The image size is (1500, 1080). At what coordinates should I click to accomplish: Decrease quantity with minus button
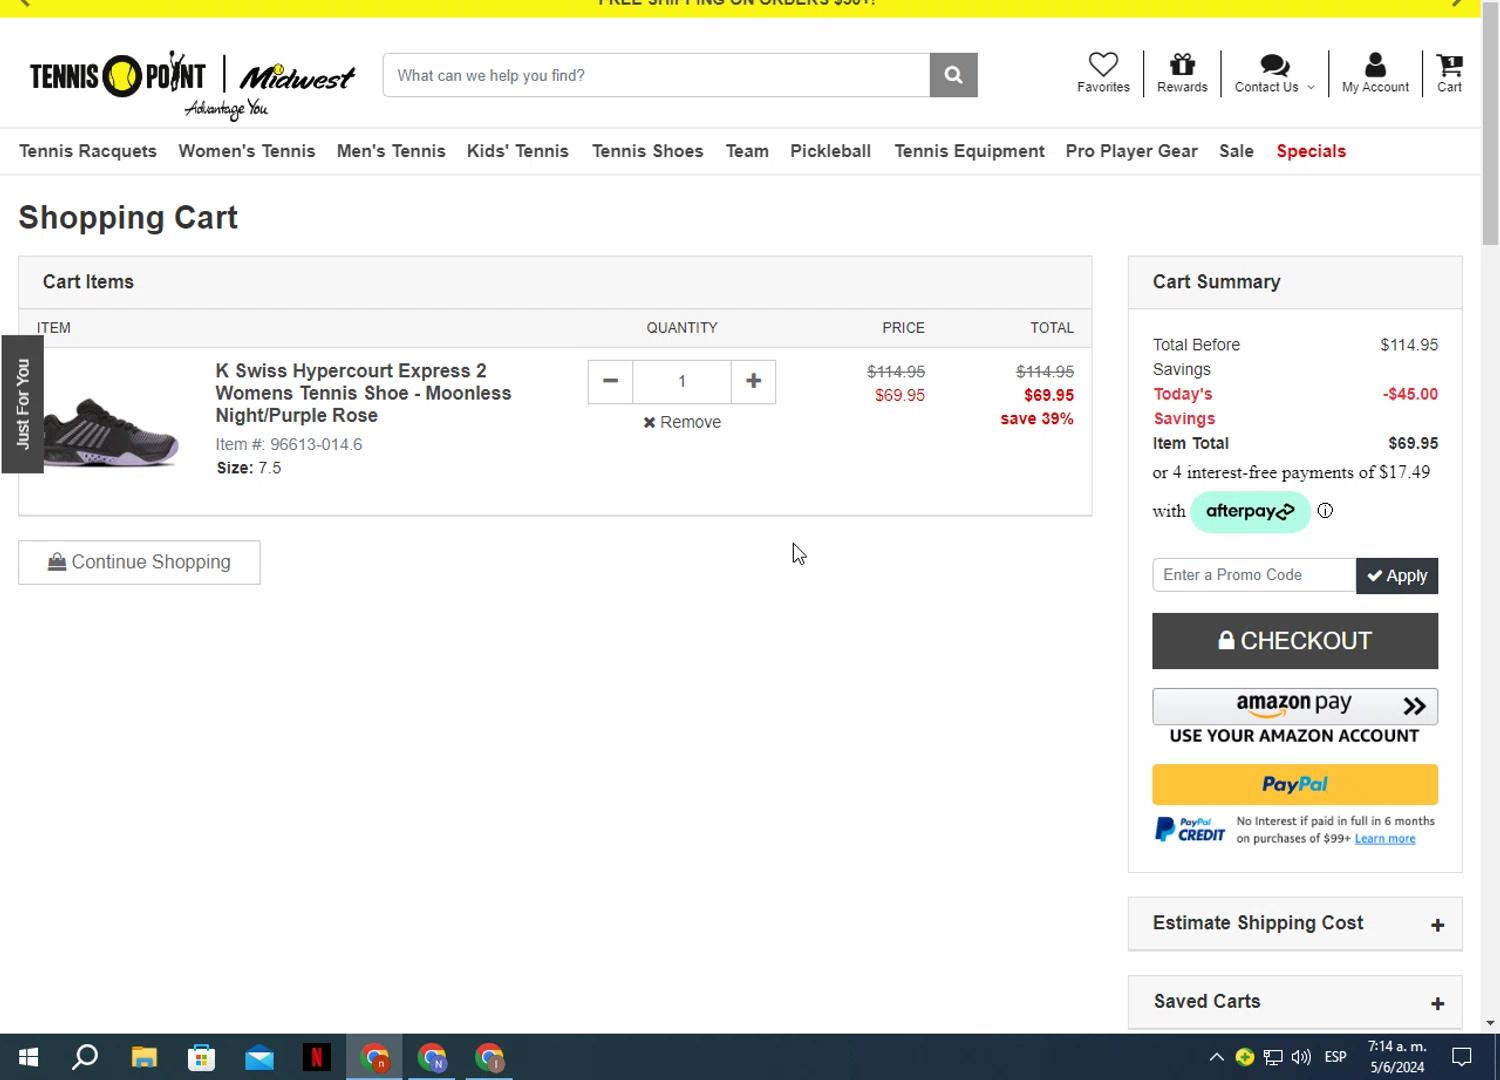coord(610,381)
